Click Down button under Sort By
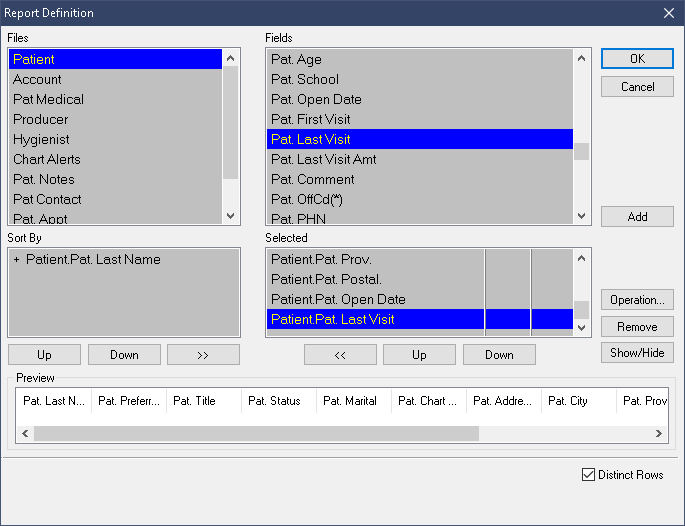The image size is (685, 526). point(124,355)
